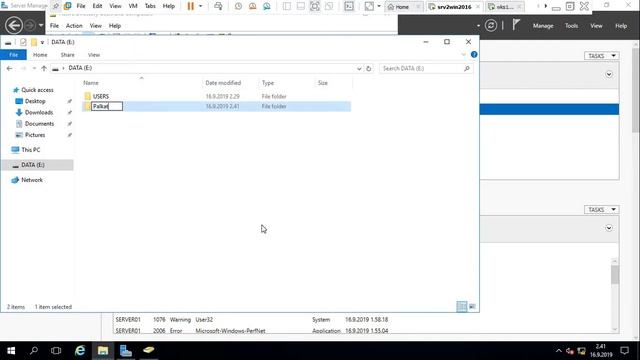Open the VM menu

tap(133, 6)
